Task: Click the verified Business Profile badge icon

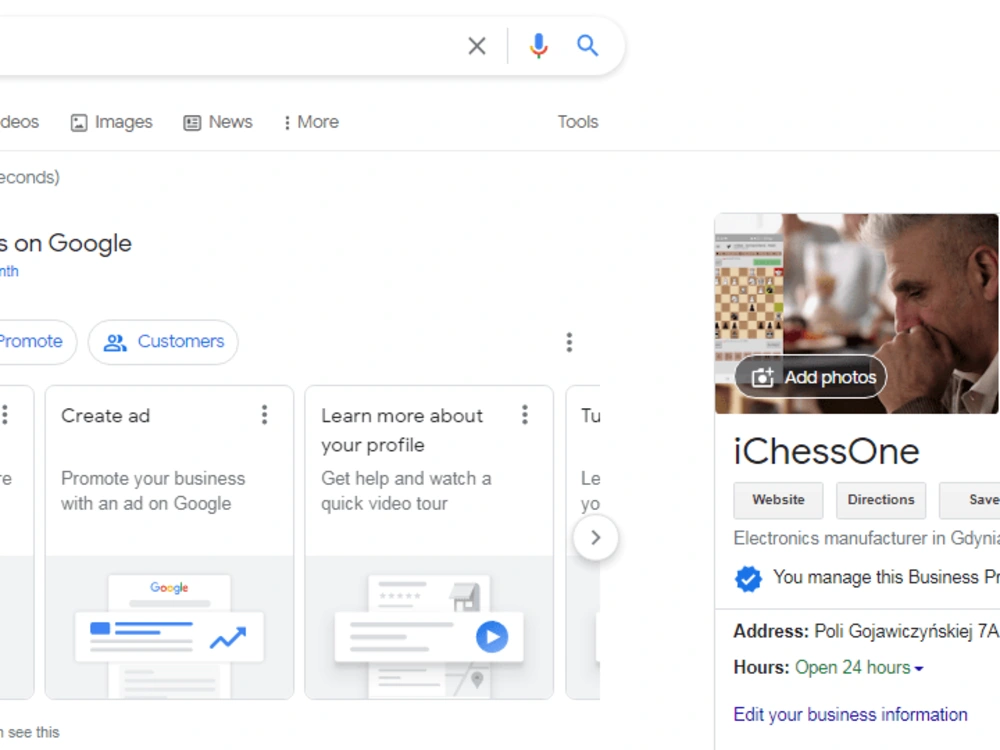Action: tap(748, 578)
